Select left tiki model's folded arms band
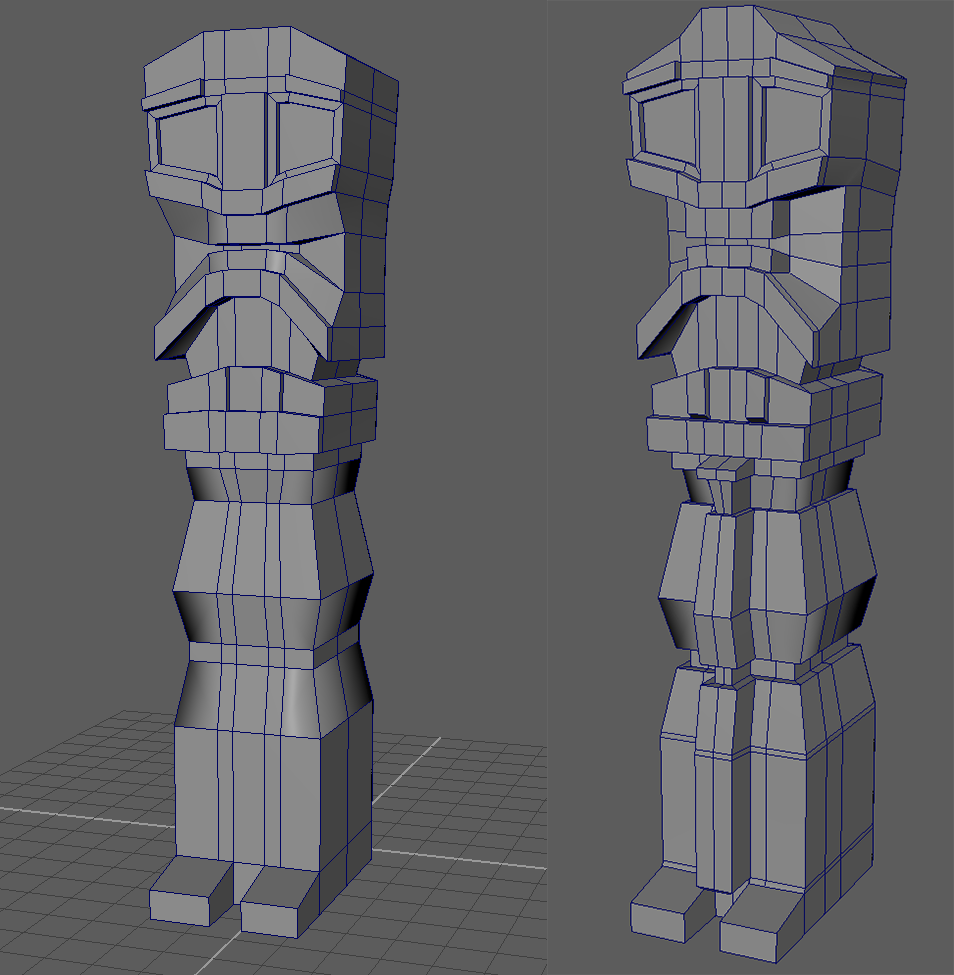954x975 pixels. (271, 410)
